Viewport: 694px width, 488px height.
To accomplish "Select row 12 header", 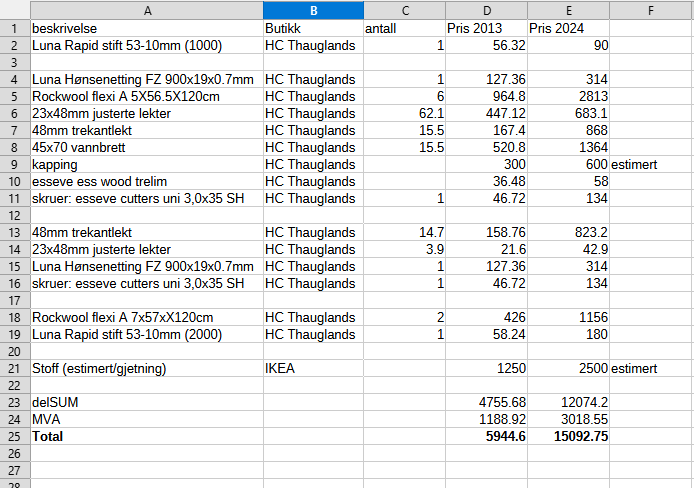I will click(15, 215).
